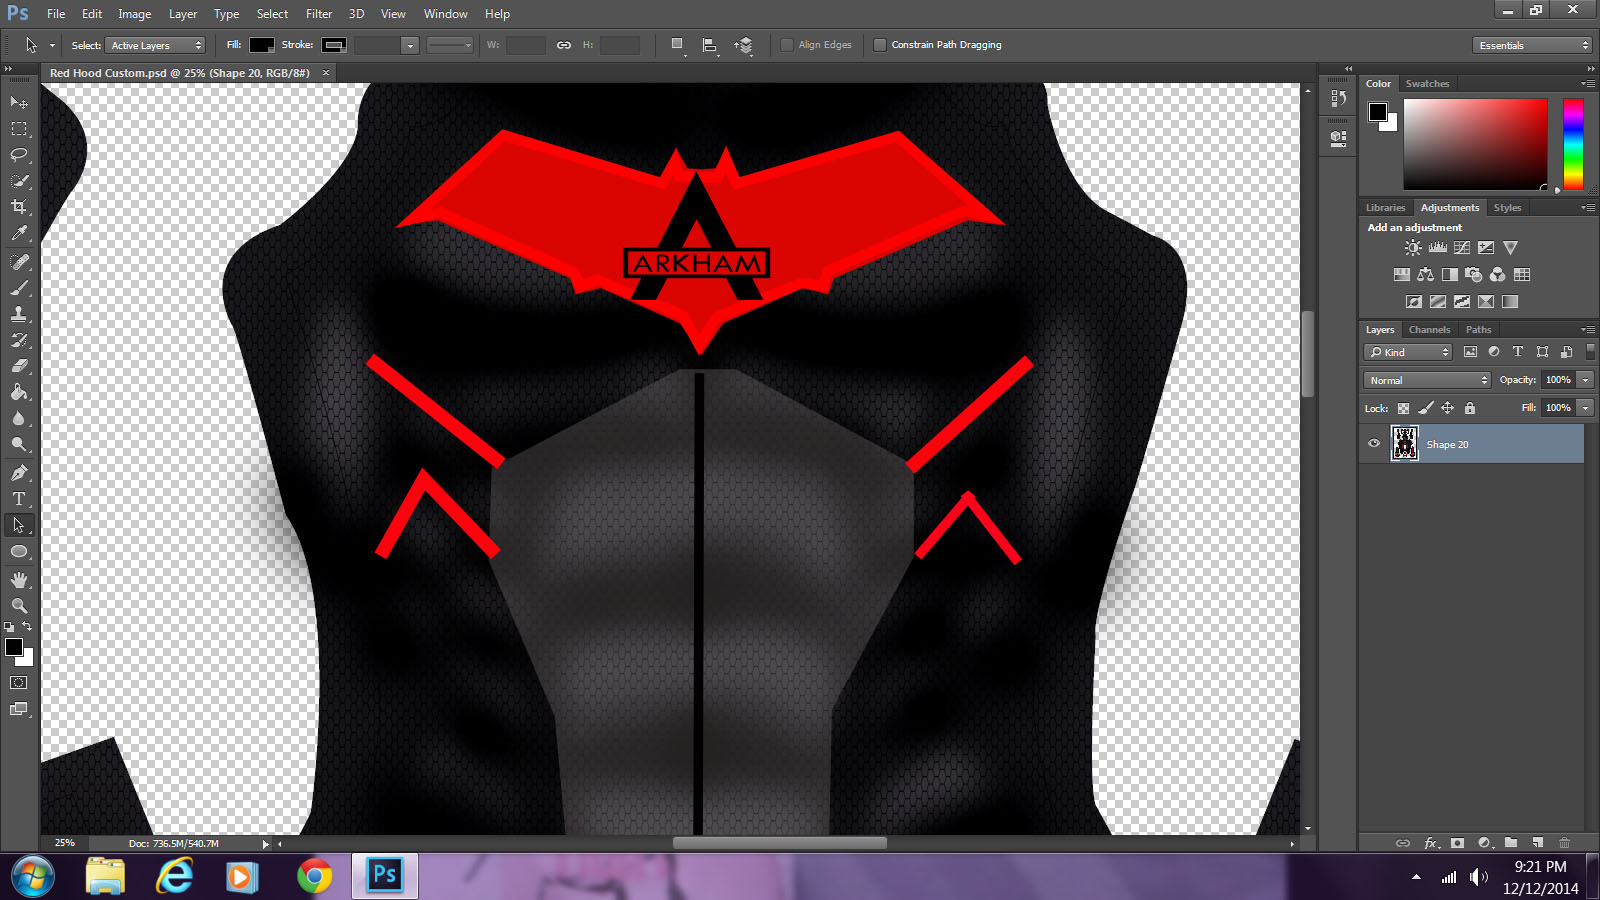Select the Pen tool

tap(19, 473)
